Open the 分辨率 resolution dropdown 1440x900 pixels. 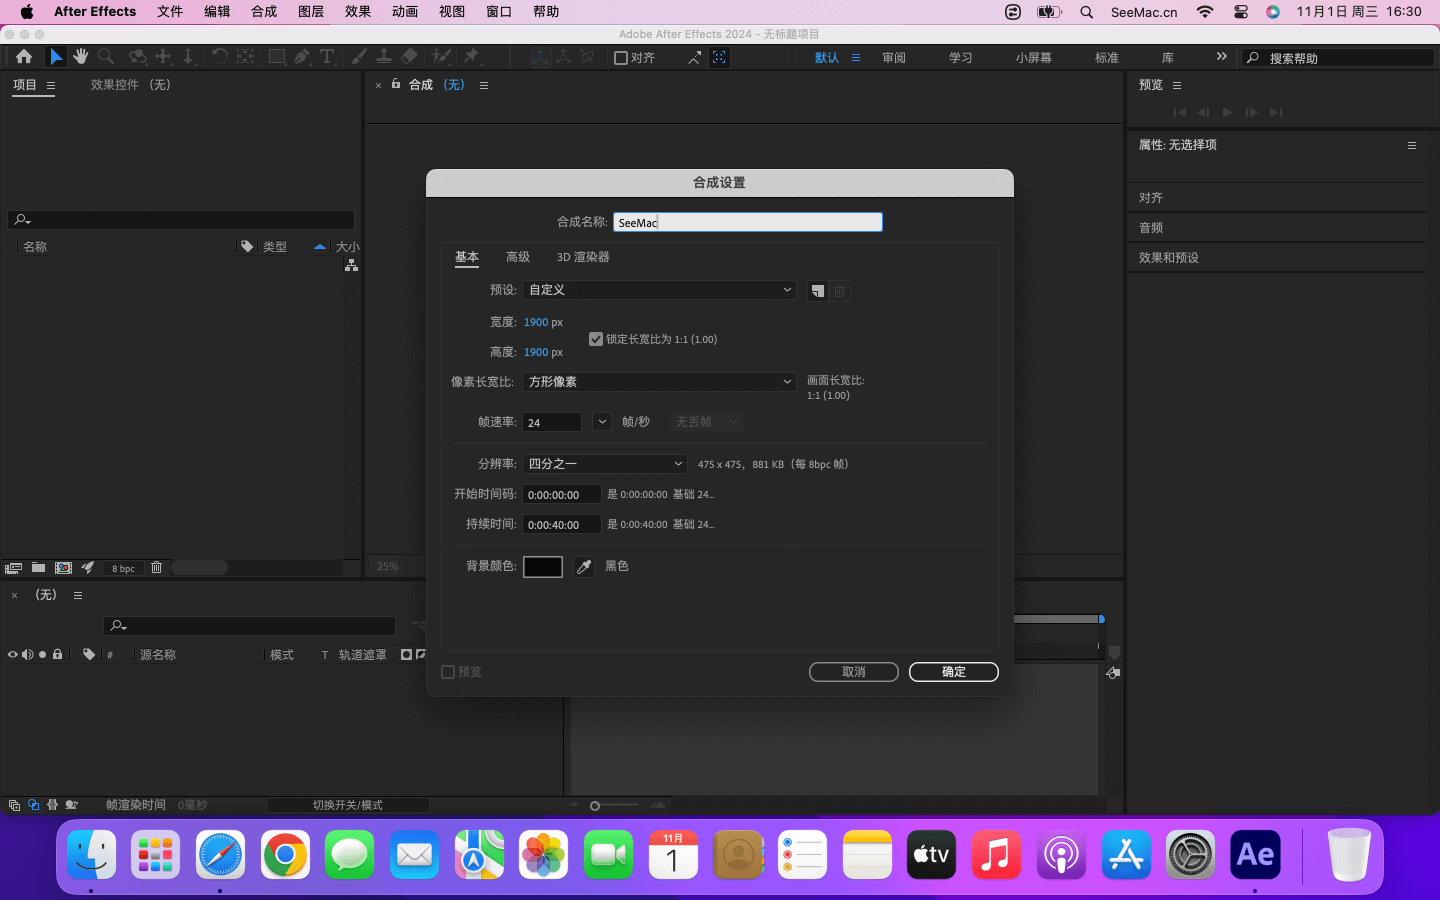605,464
